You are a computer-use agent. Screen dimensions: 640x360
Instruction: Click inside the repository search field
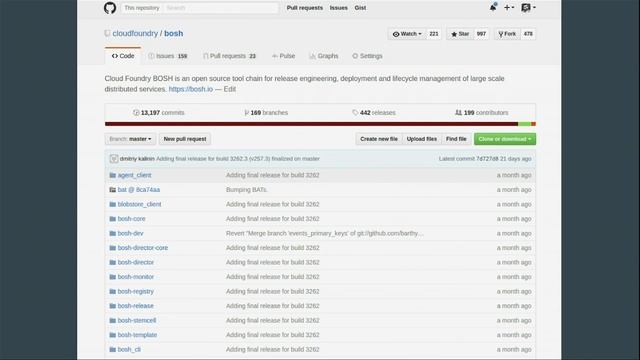[220, 8]
